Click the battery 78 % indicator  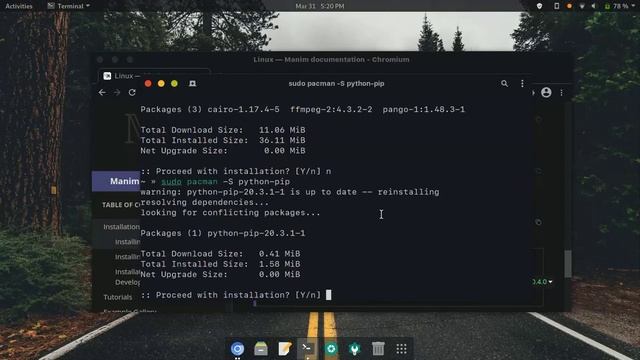tap(616, 6)
